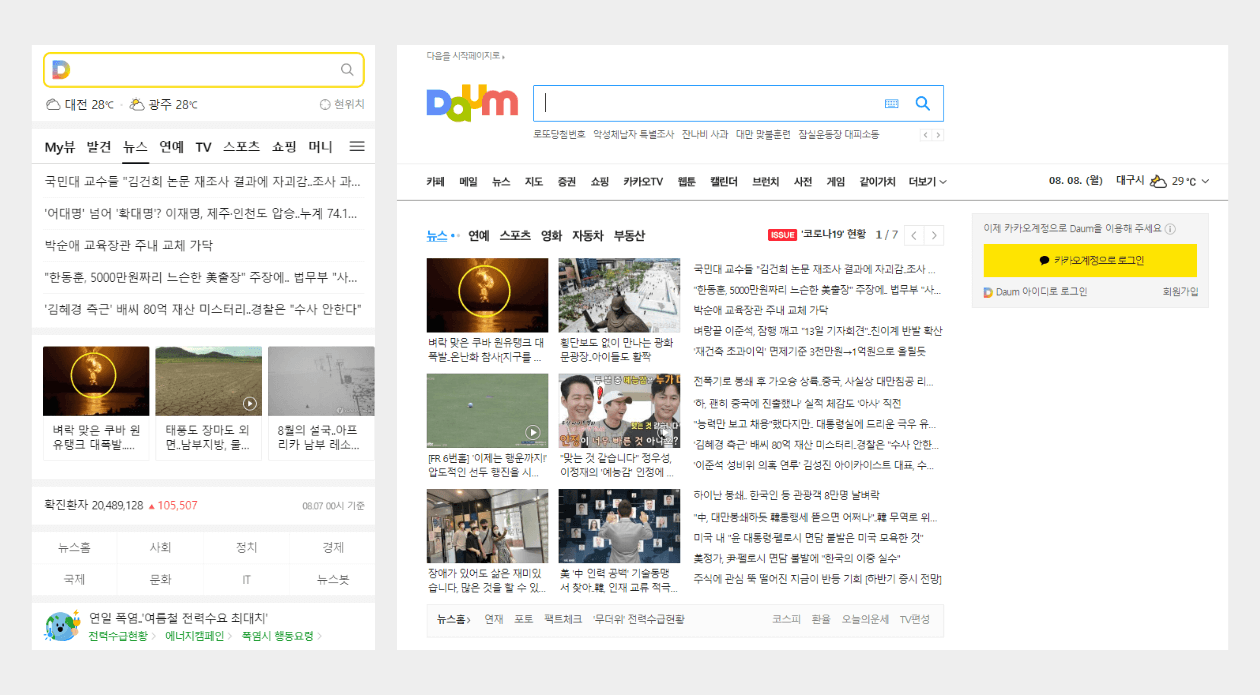Show previous trending keywords with left arrow

coord(925,135)
